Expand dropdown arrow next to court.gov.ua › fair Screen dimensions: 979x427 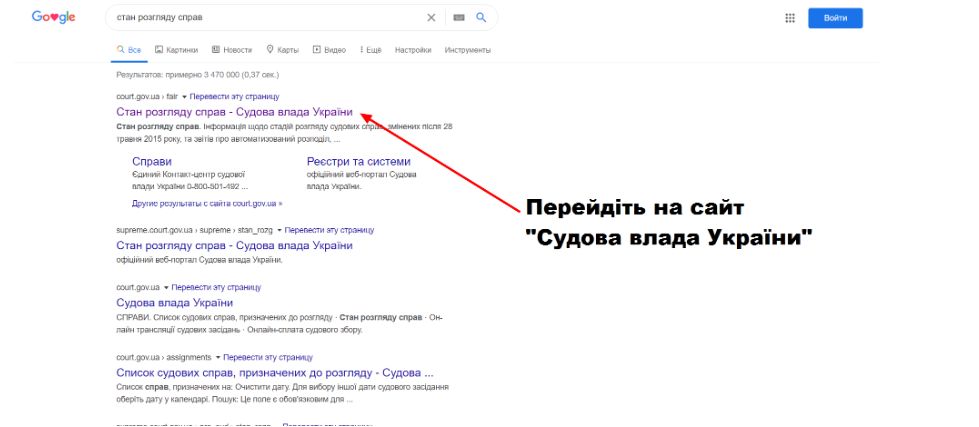coord(185,97)
